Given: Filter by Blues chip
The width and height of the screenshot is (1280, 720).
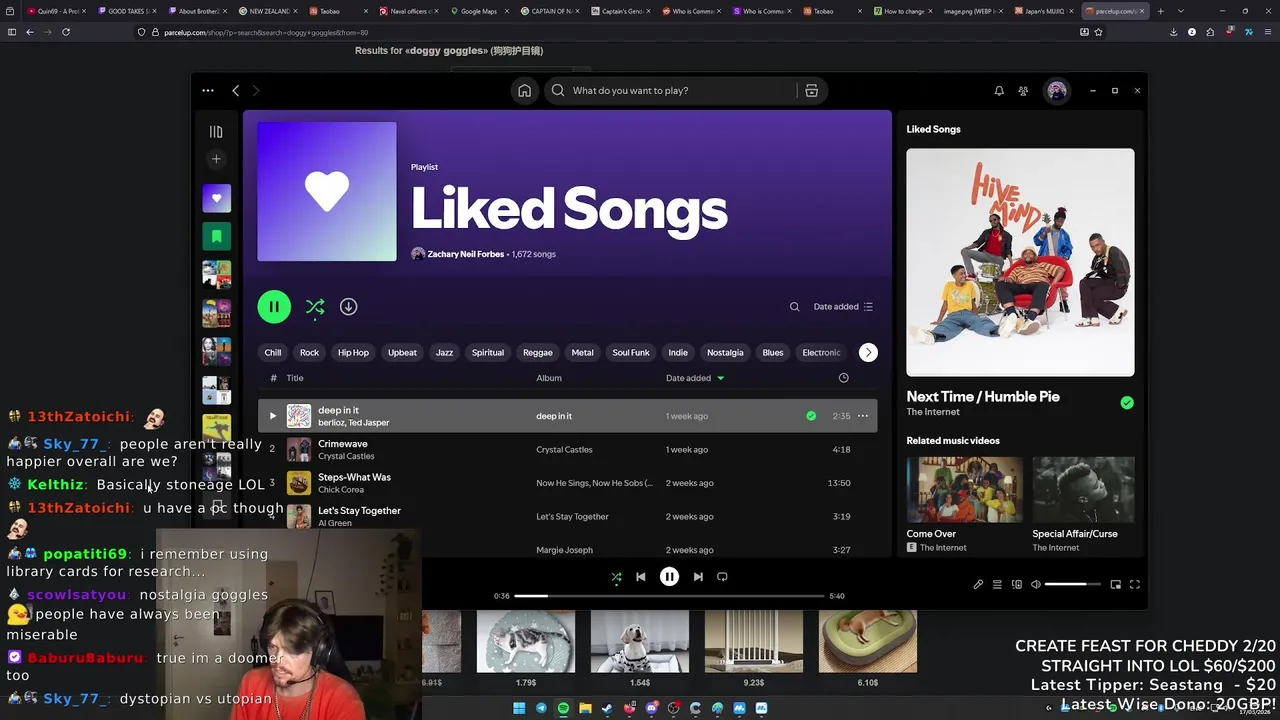Looking at the screenshot, I should coord(773,352).
